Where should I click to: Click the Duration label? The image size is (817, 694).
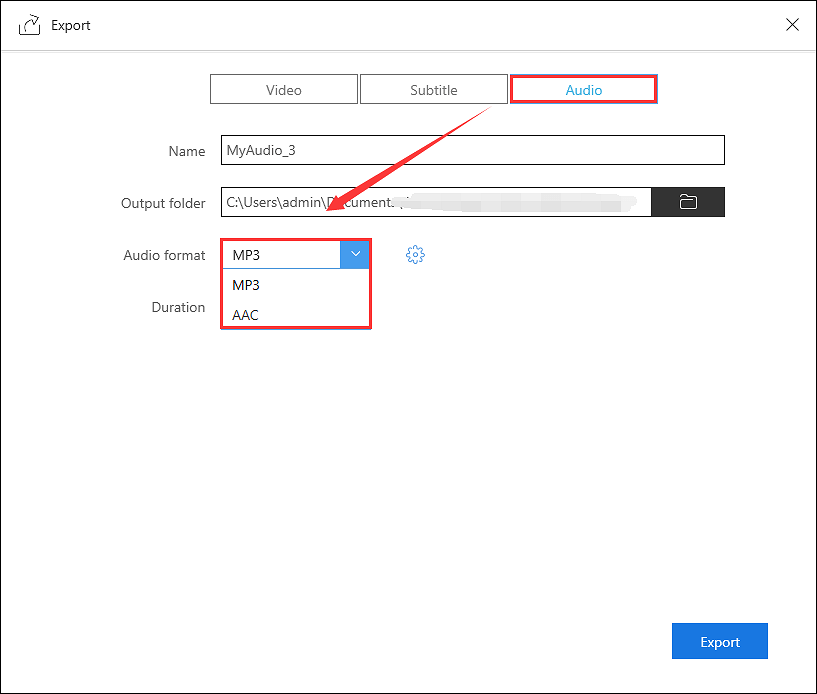pyautogui.click(x=178, y=308)
